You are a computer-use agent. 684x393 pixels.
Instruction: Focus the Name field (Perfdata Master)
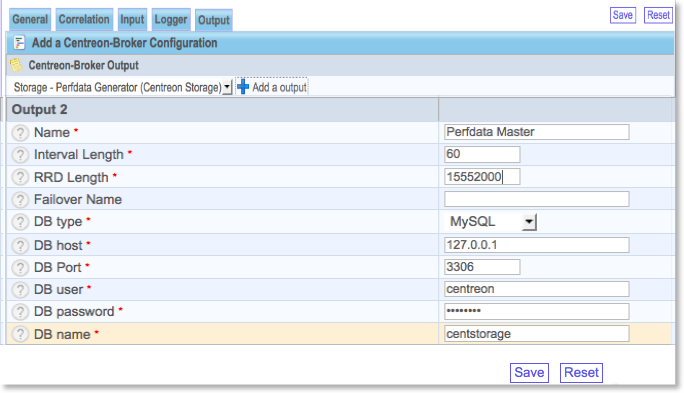[x=537, y=132]
